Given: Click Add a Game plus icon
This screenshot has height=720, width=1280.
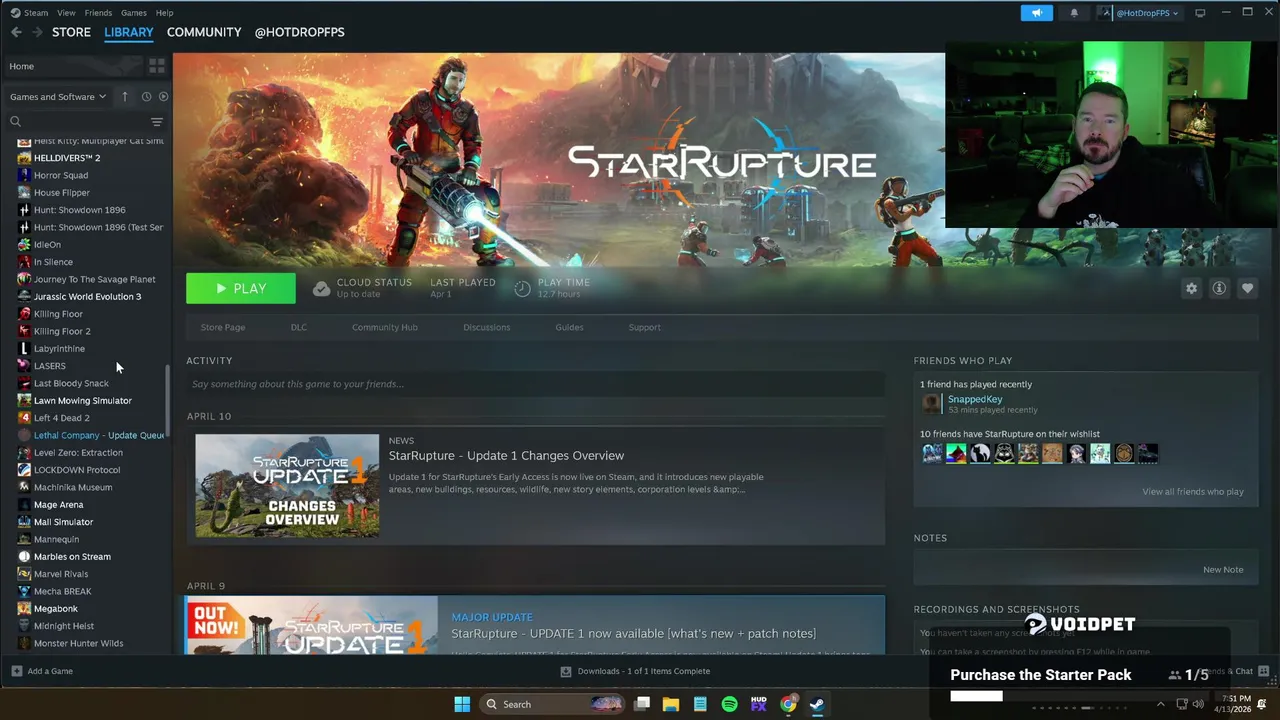Looking at the screenshot, I should (x=16, y=671).
